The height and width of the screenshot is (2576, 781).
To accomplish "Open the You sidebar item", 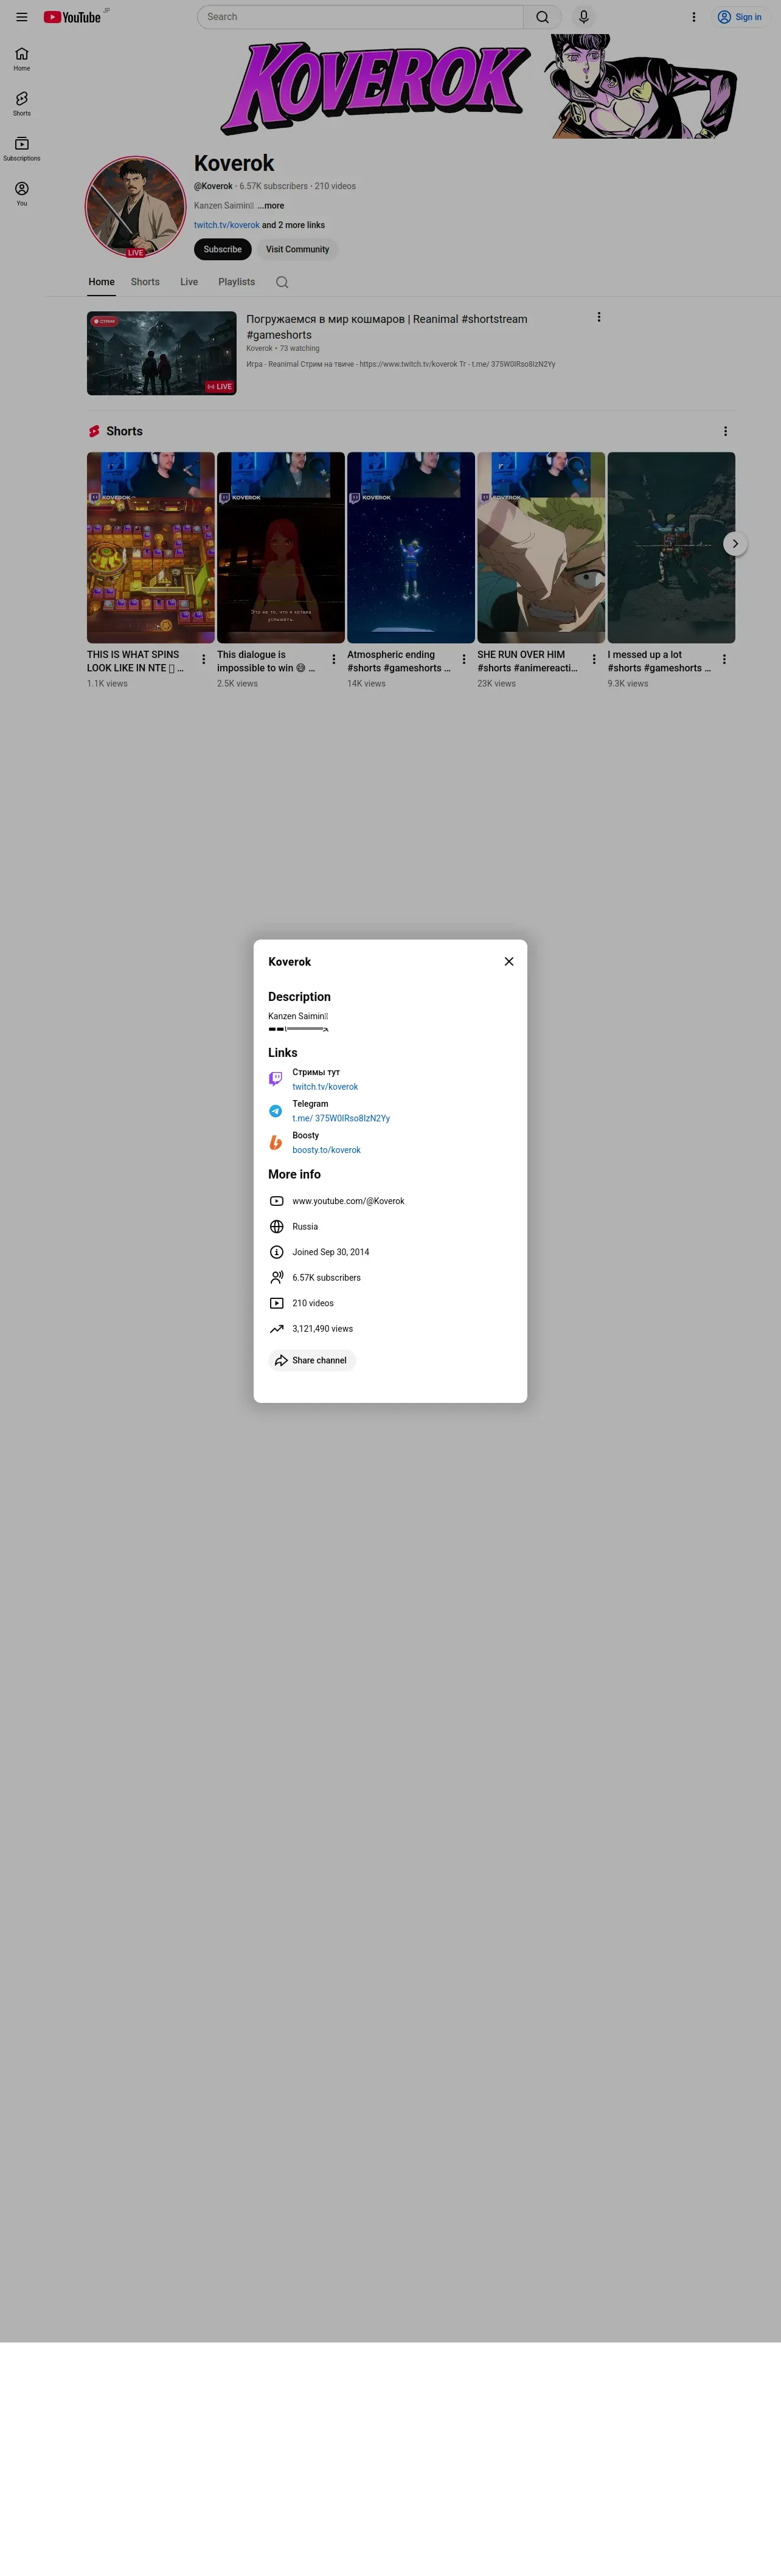I will (x=22, y=194).
